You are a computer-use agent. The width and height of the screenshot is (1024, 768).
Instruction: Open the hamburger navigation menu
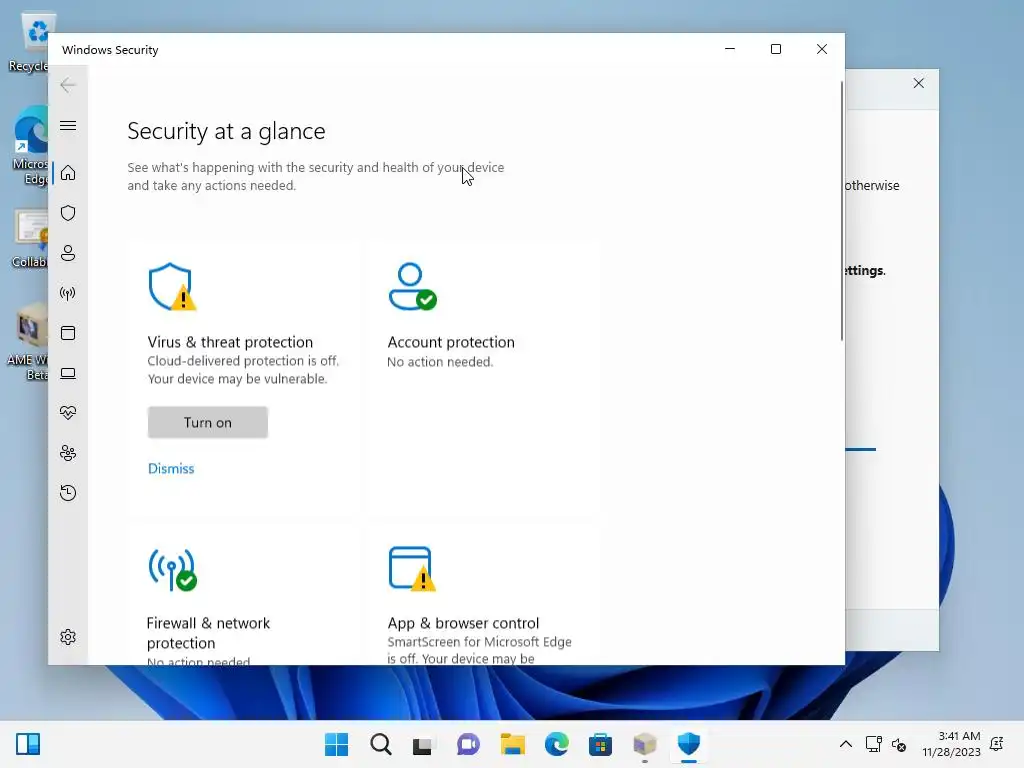point(68,125)
